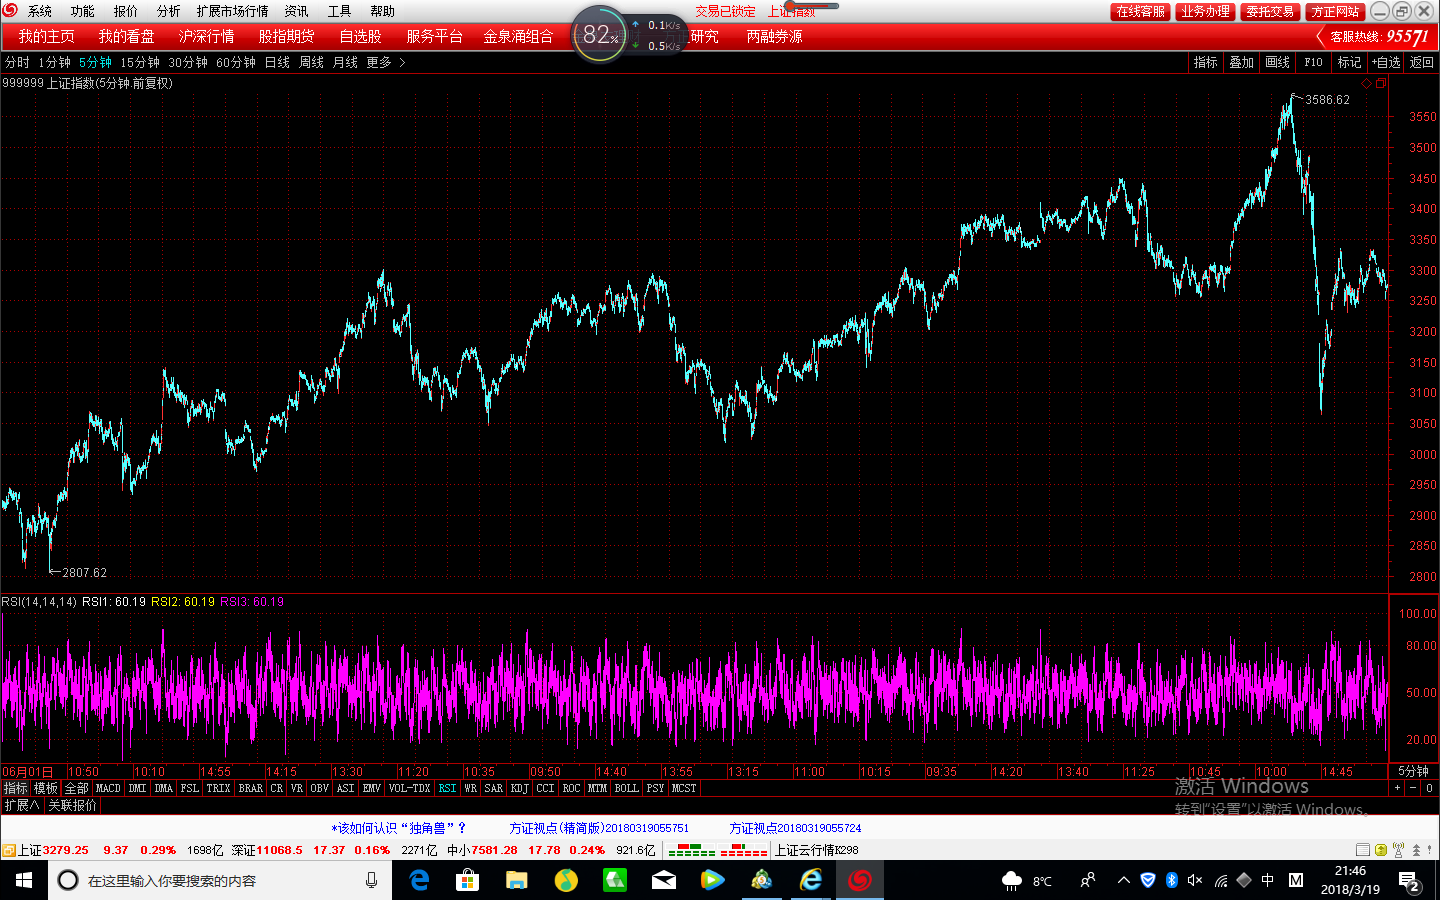Open Windows Start menu
The image size is (1440, 900).
[x=24, y=880]
